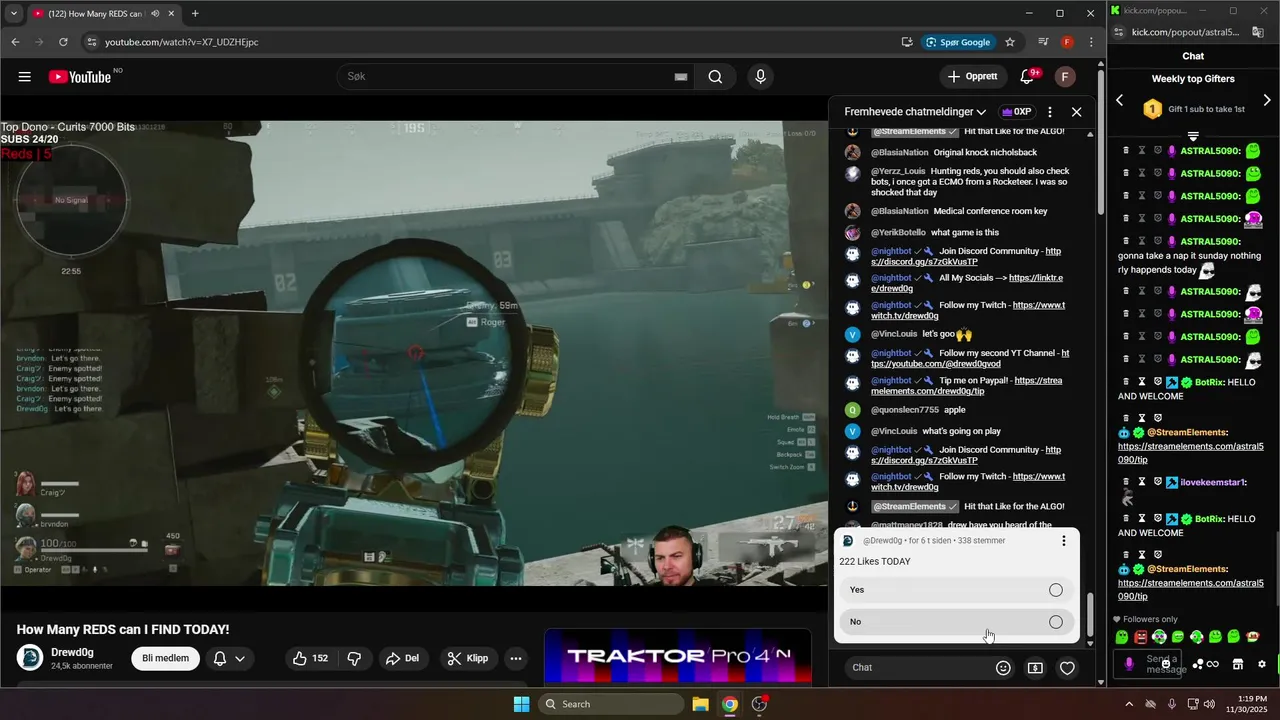Like the video with 152 likes
The image size is (1280, 720).
pyautogui.click(x=310, y=658)
